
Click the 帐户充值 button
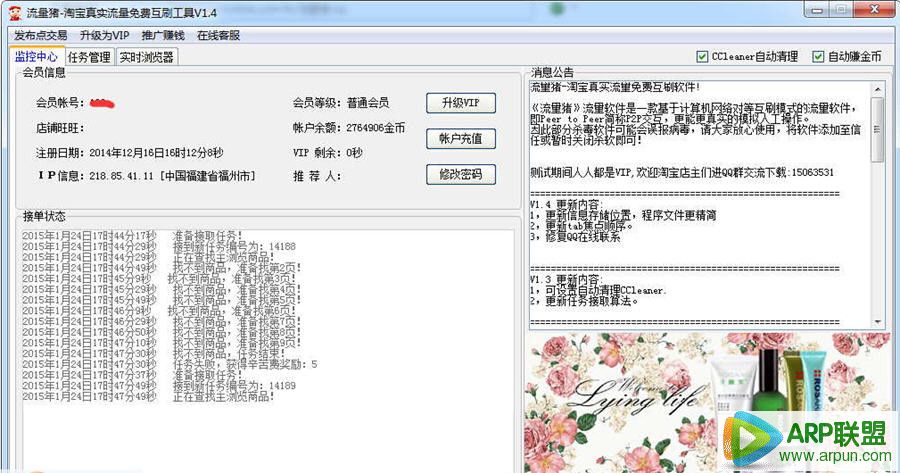pos(461,138)
